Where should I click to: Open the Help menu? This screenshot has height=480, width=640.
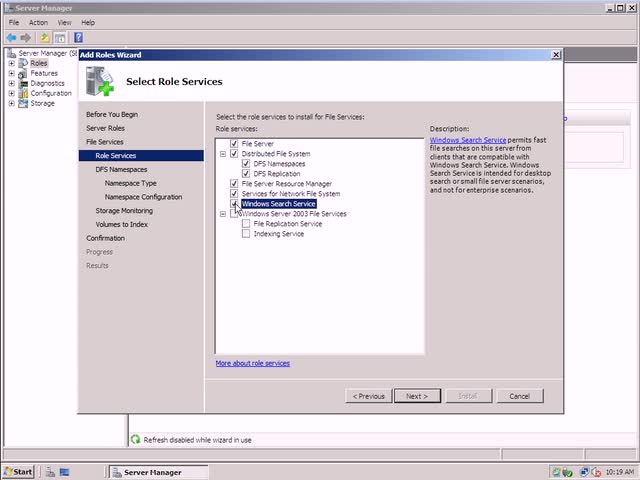click(88, 22)
